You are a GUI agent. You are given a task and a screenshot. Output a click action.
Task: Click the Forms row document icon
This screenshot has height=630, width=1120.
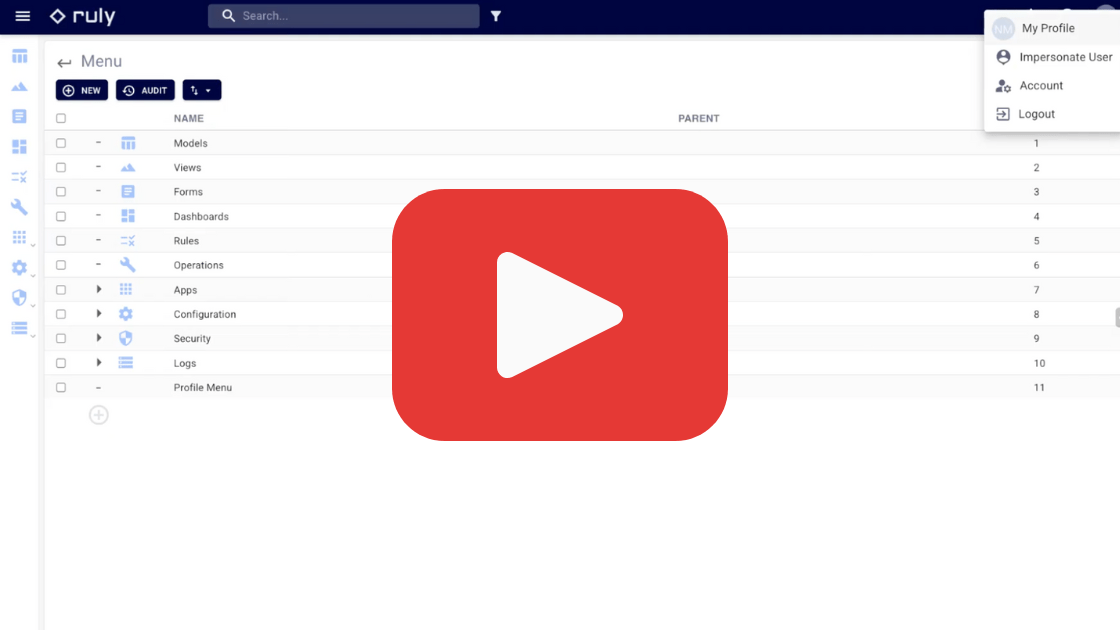click(128, 191)
